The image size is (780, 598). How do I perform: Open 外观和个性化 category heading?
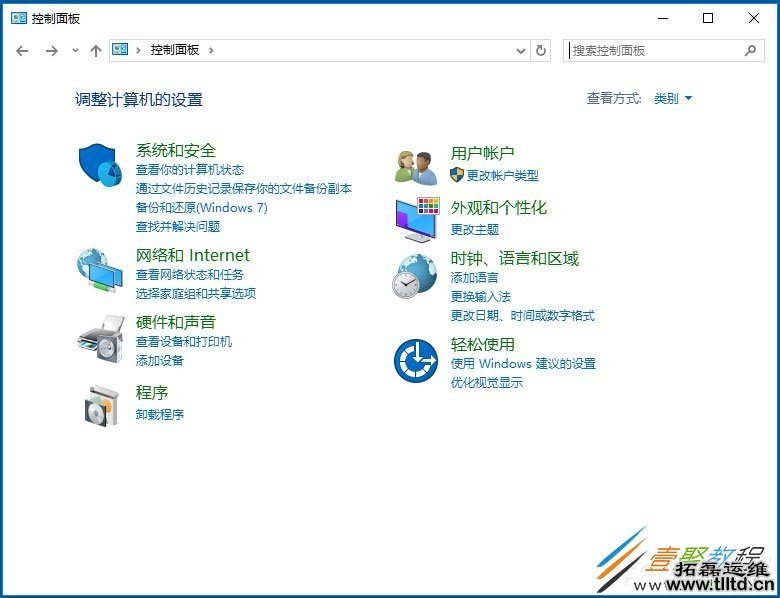[498, 207]
